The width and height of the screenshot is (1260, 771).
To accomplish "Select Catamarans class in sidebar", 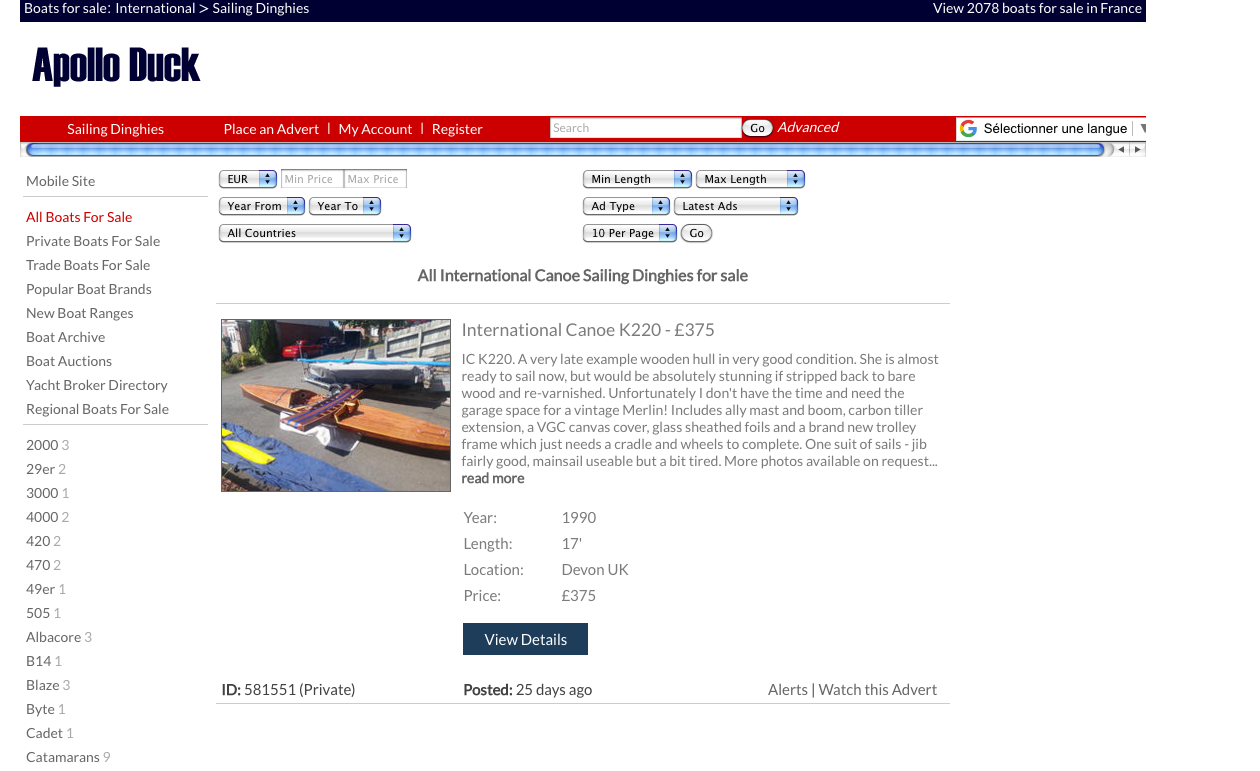I will point(63,757).
